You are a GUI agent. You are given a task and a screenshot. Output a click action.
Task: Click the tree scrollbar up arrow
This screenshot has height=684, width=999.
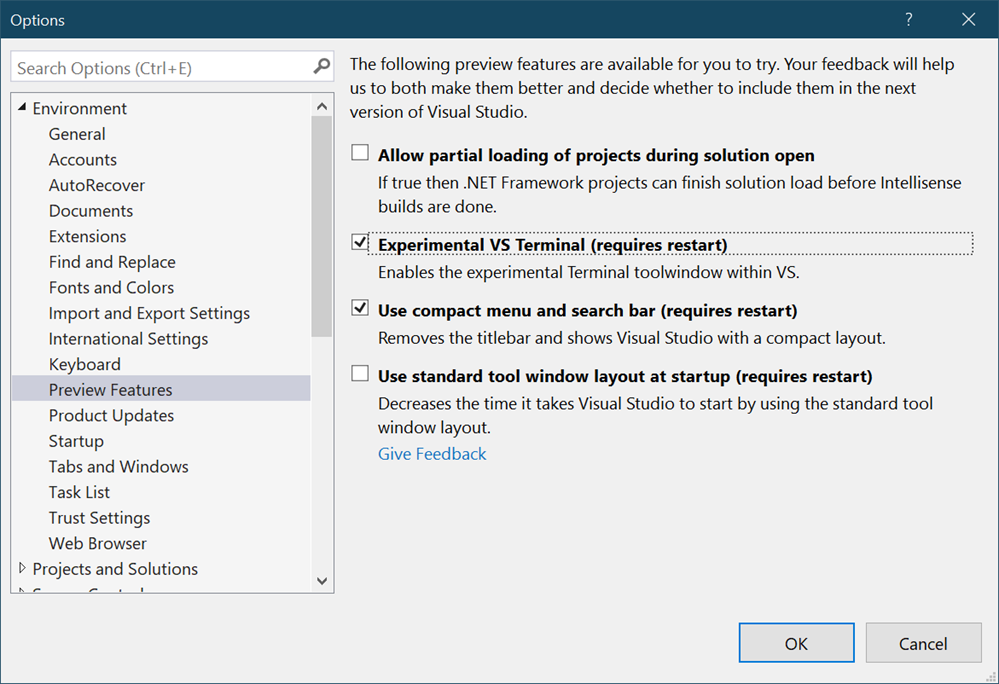[322, 106]
